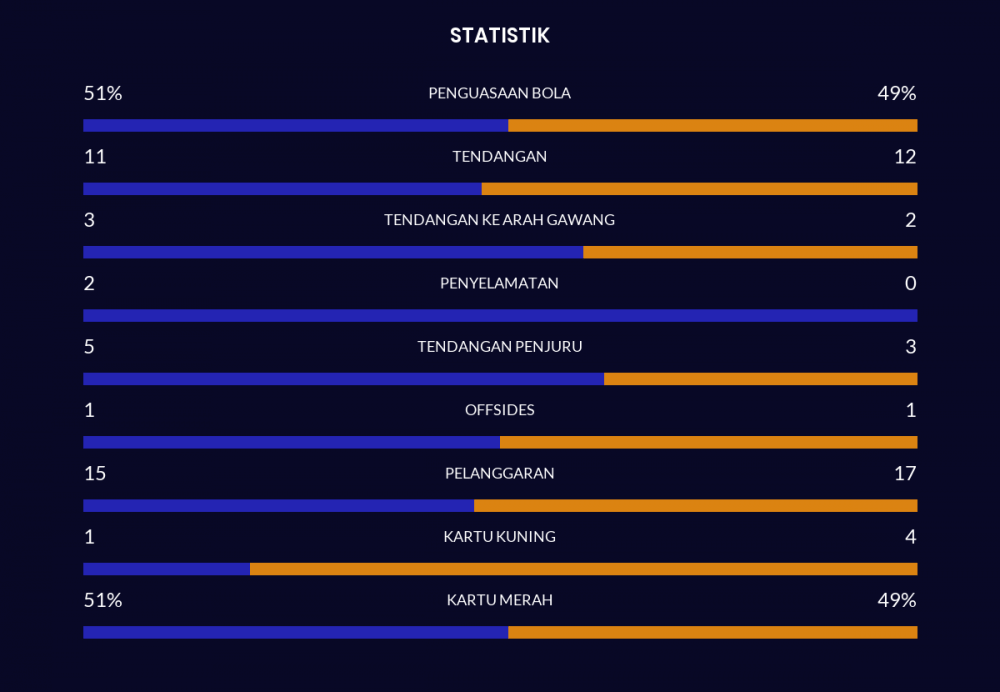Click the PENYELAMATAN stat label
This screenshot has height=692, width=1000.
coord(499,283)
